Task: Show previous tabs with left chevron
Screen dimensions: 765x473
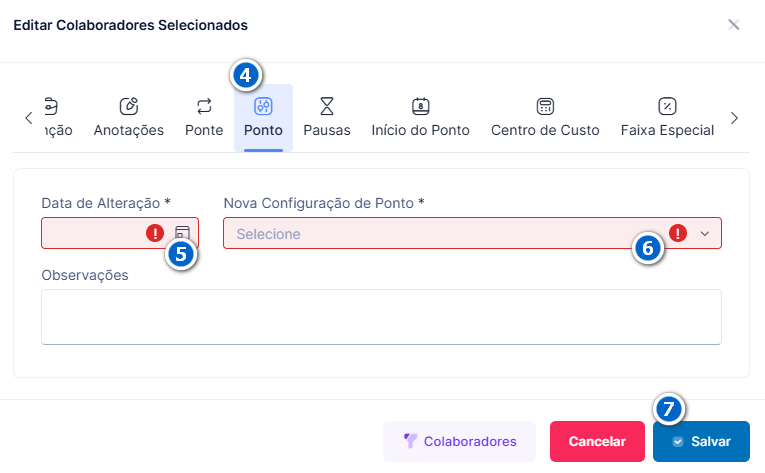Action: [x=29, y=118]
